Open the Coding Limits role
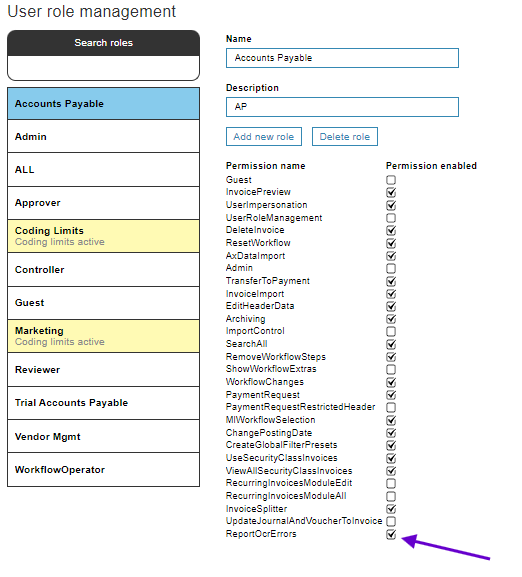The image size is (522, 577). pyautogui.click(x=103, y=236)
